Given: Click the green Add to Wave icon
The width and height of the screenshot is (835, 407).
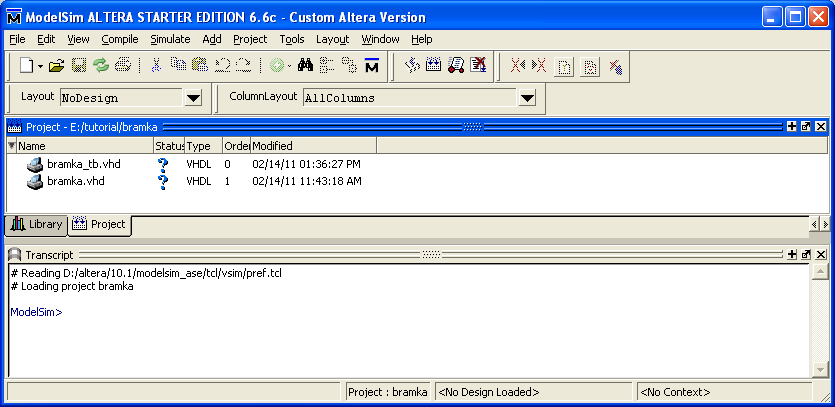Looking at the screenshot, I should 277,66.
